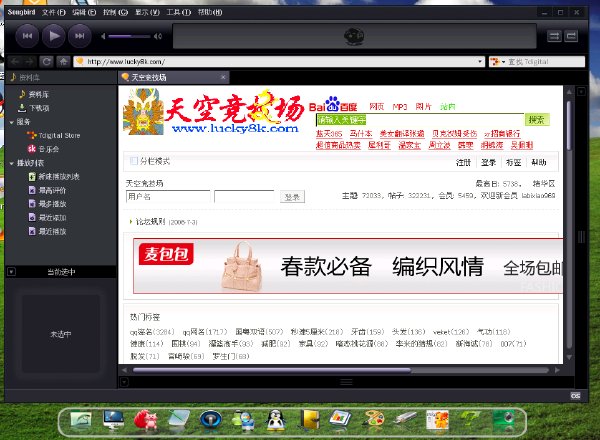Open the red fox dock icon

tap(145, 420)
